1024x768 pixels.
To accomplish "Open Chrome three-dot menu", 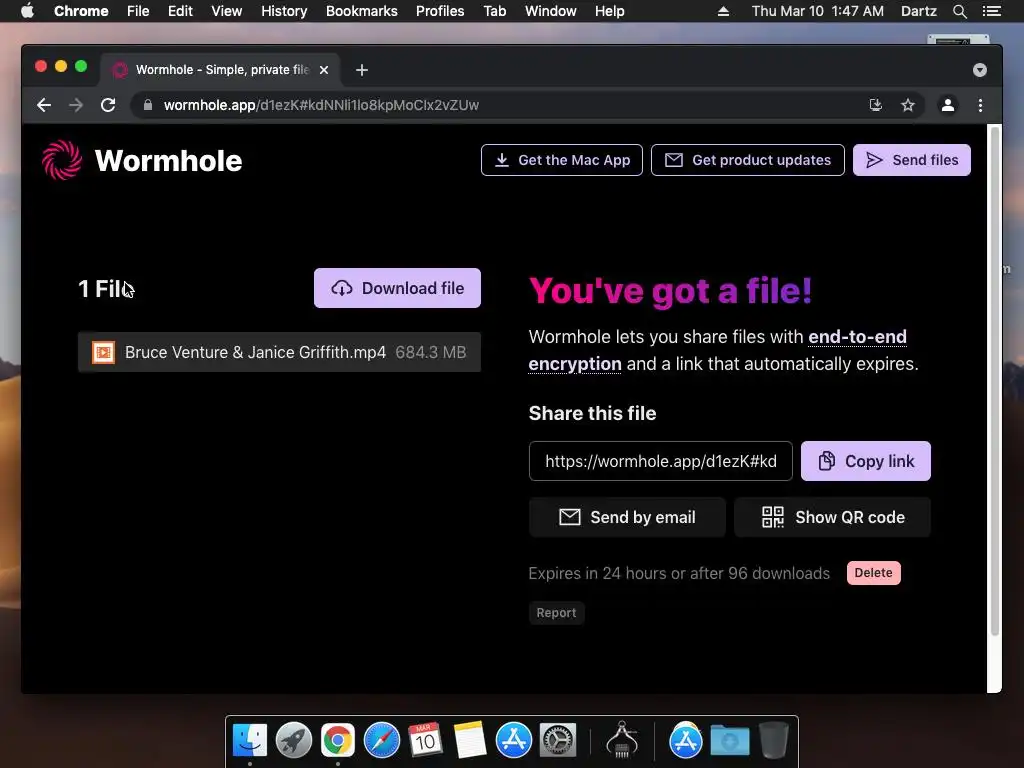I will [980, 105].
